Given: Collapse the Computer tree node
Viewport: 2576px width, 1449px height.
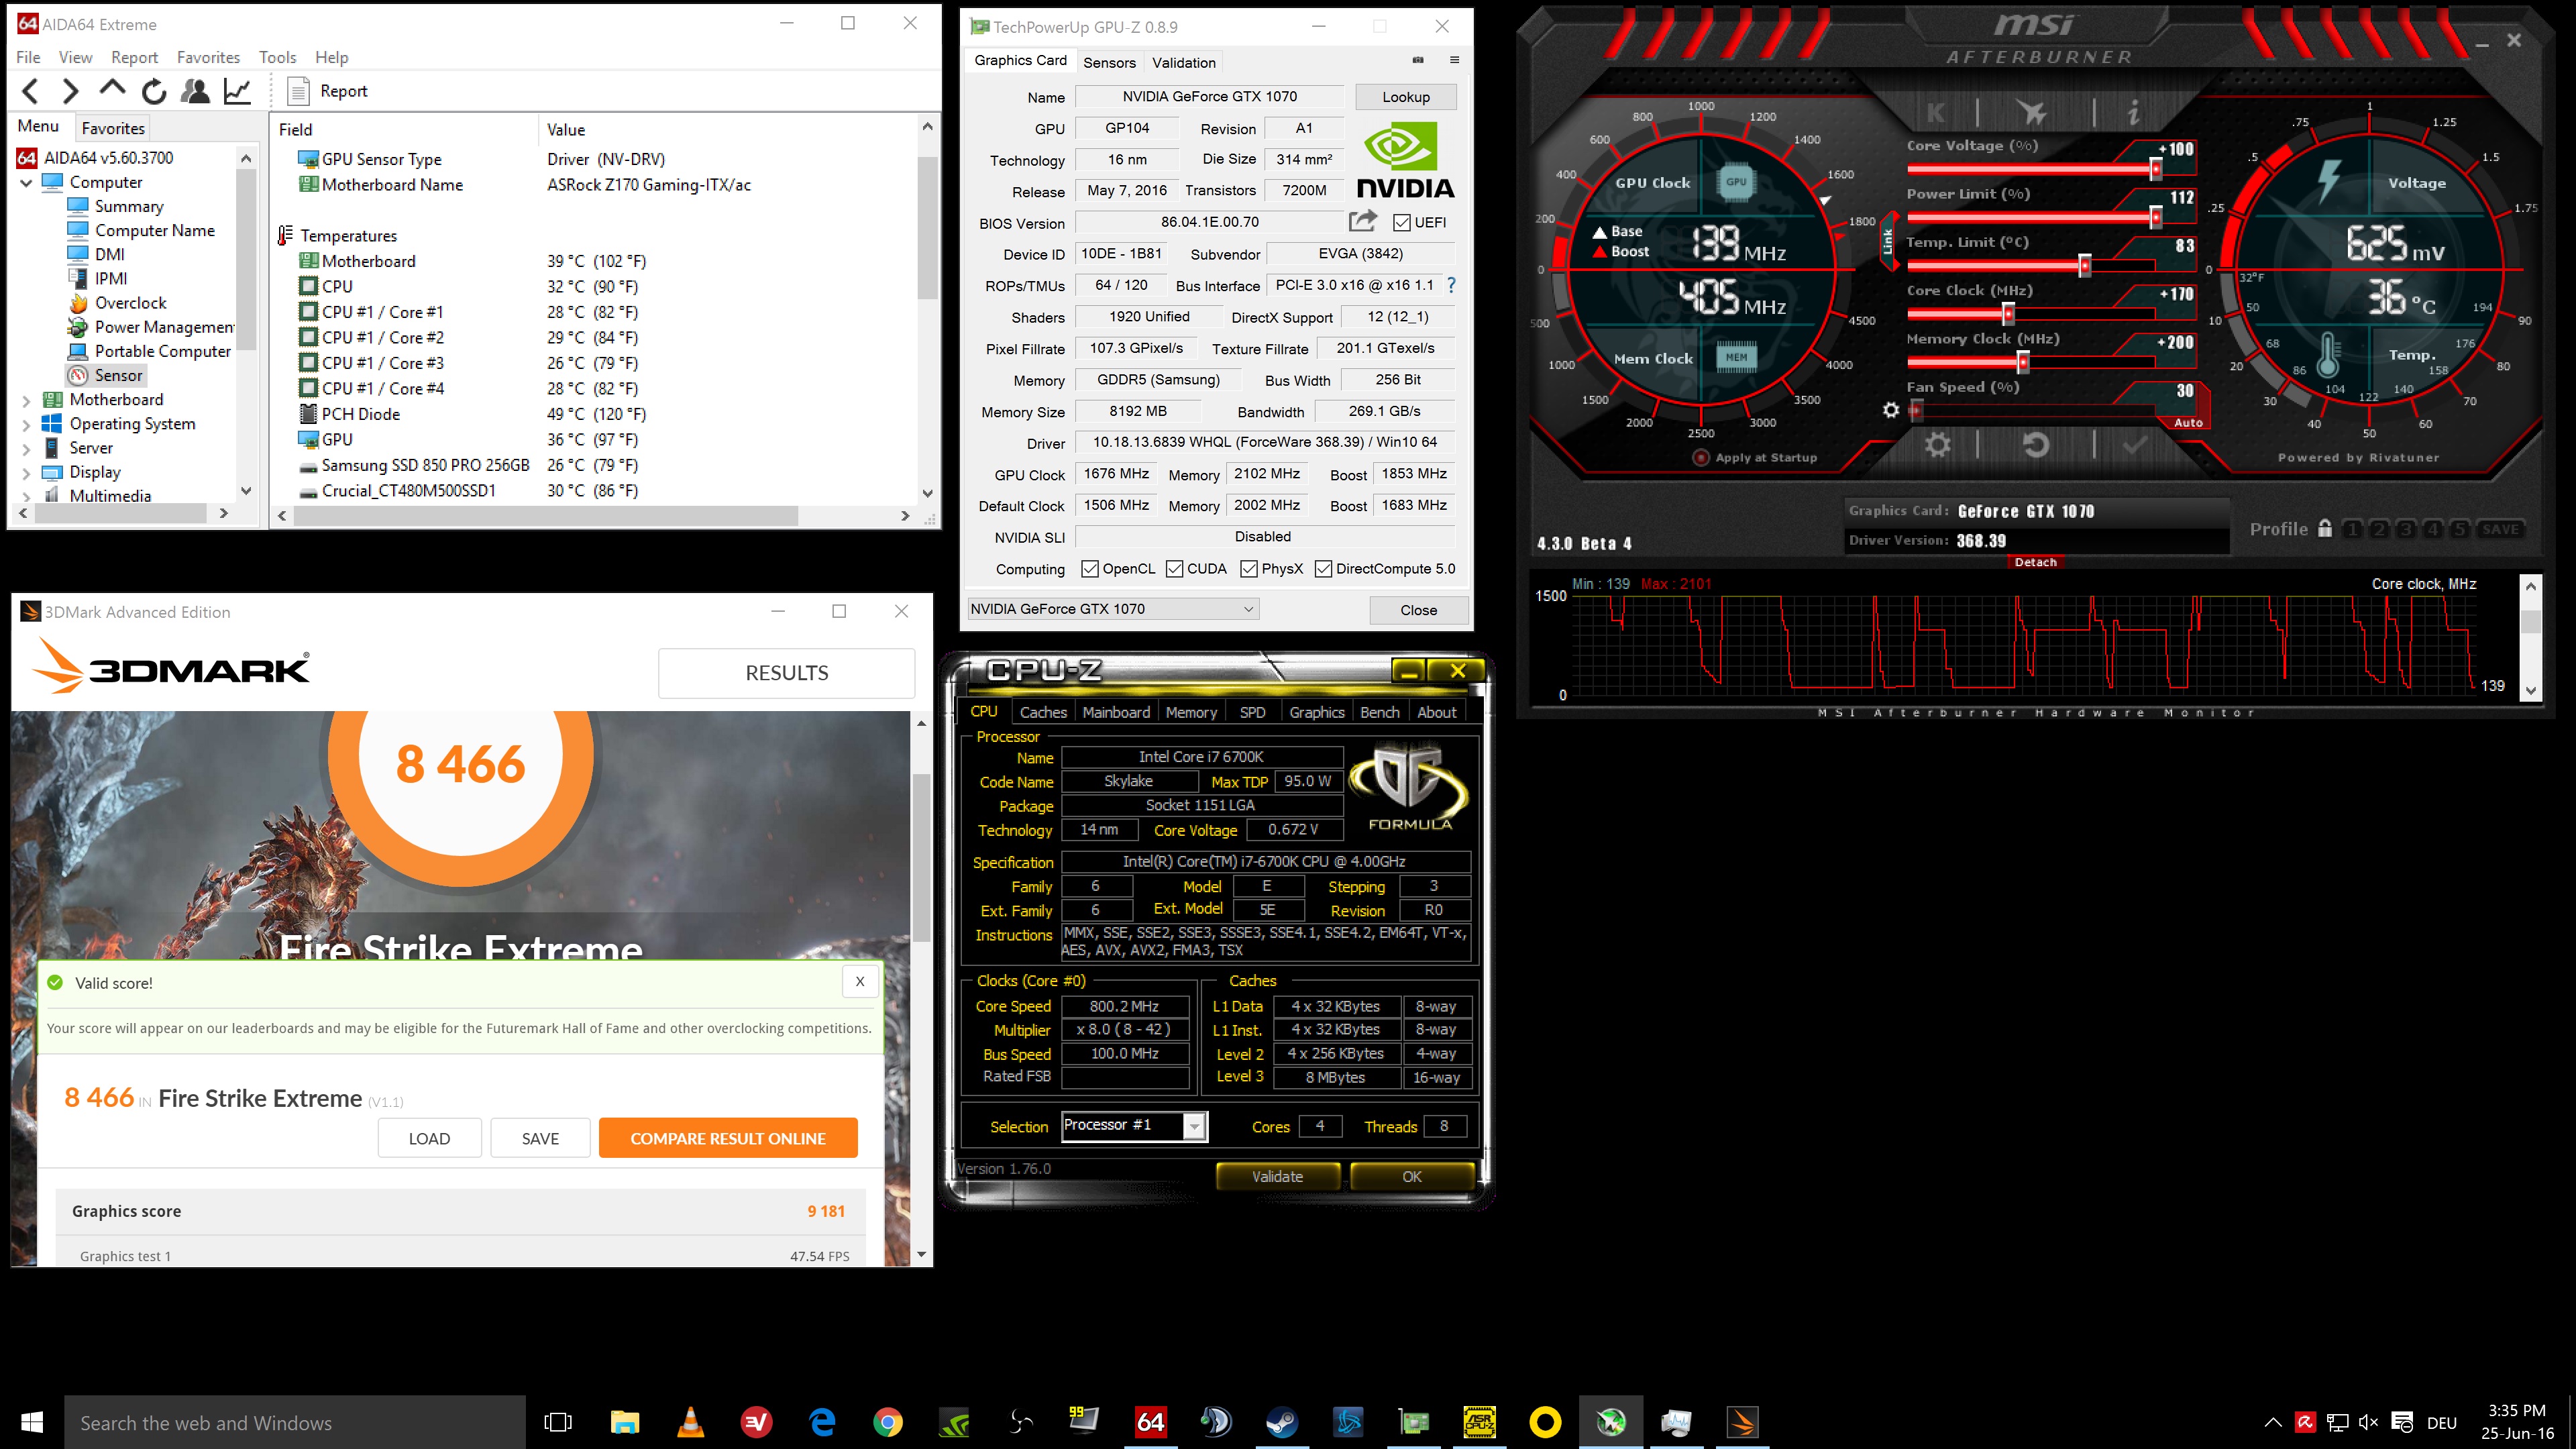Looking at the screenshot, I should coord(26,183).
